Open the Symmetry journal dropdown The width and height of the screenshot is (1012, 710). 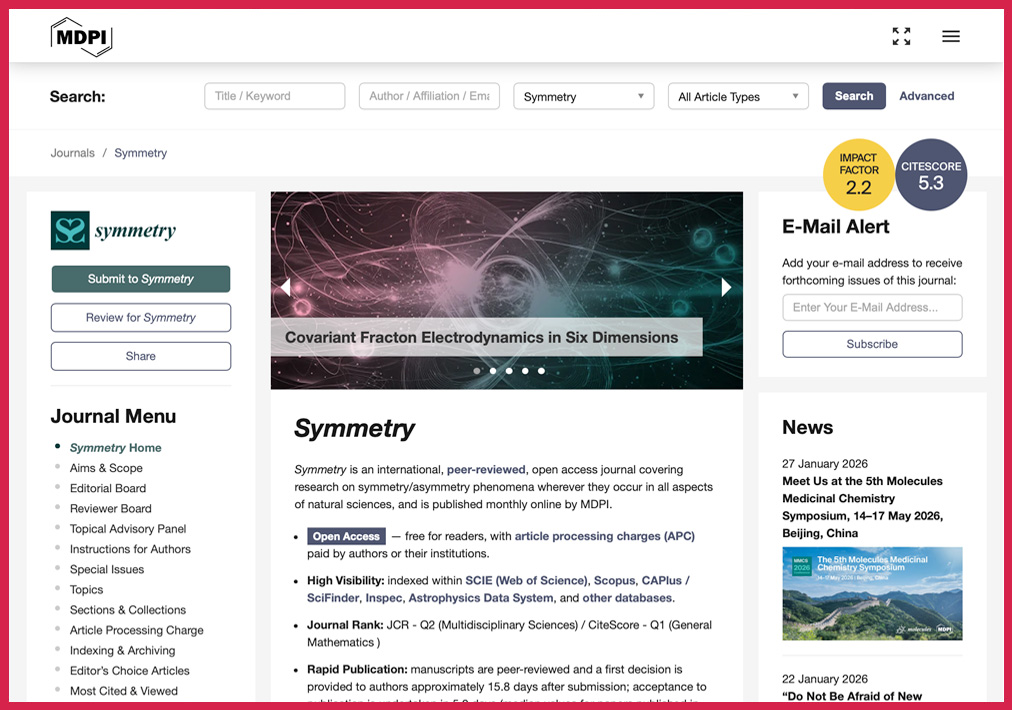click(583, 96)
